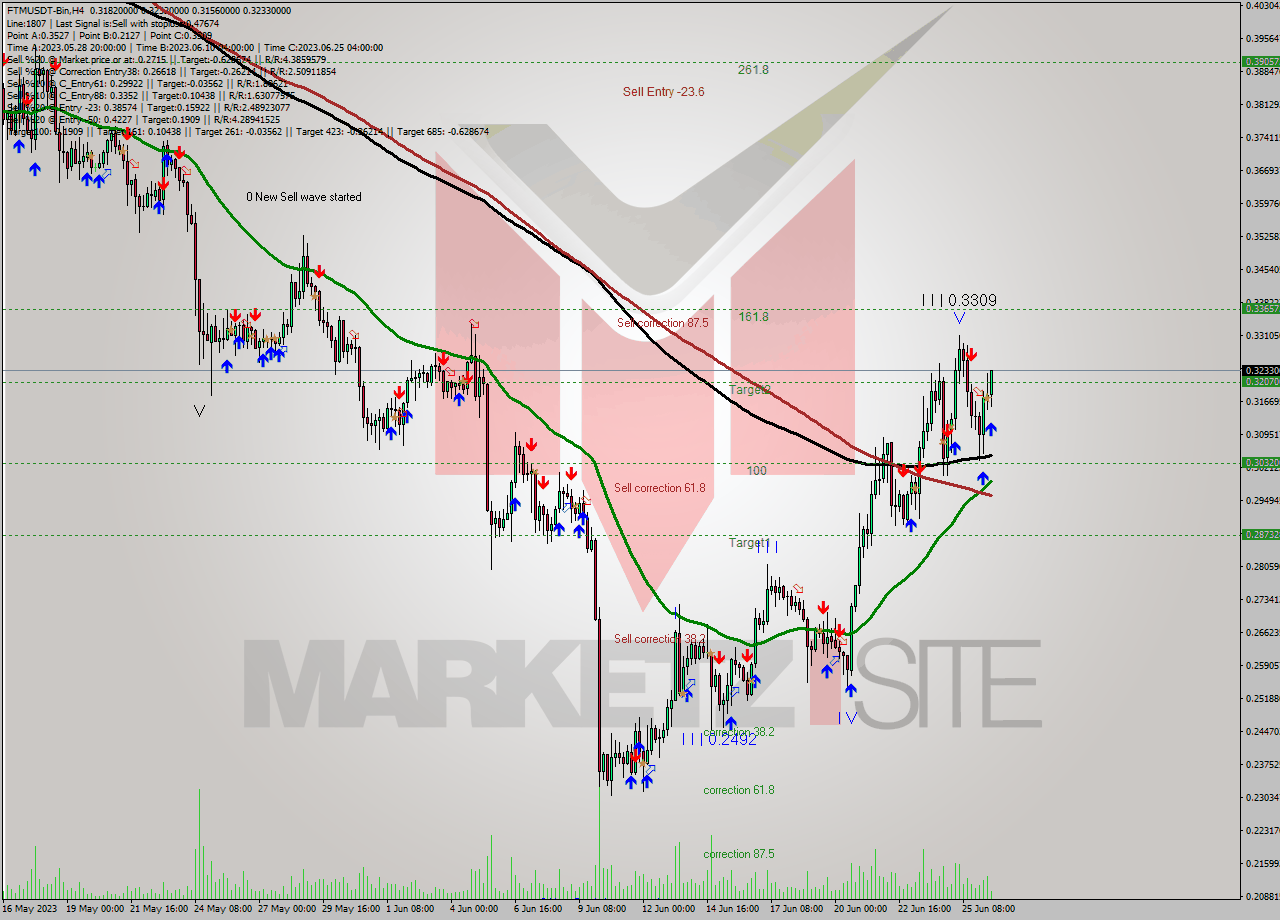
Task: Click the '27 May 00:00' time axis label
Action: point(287,909)
